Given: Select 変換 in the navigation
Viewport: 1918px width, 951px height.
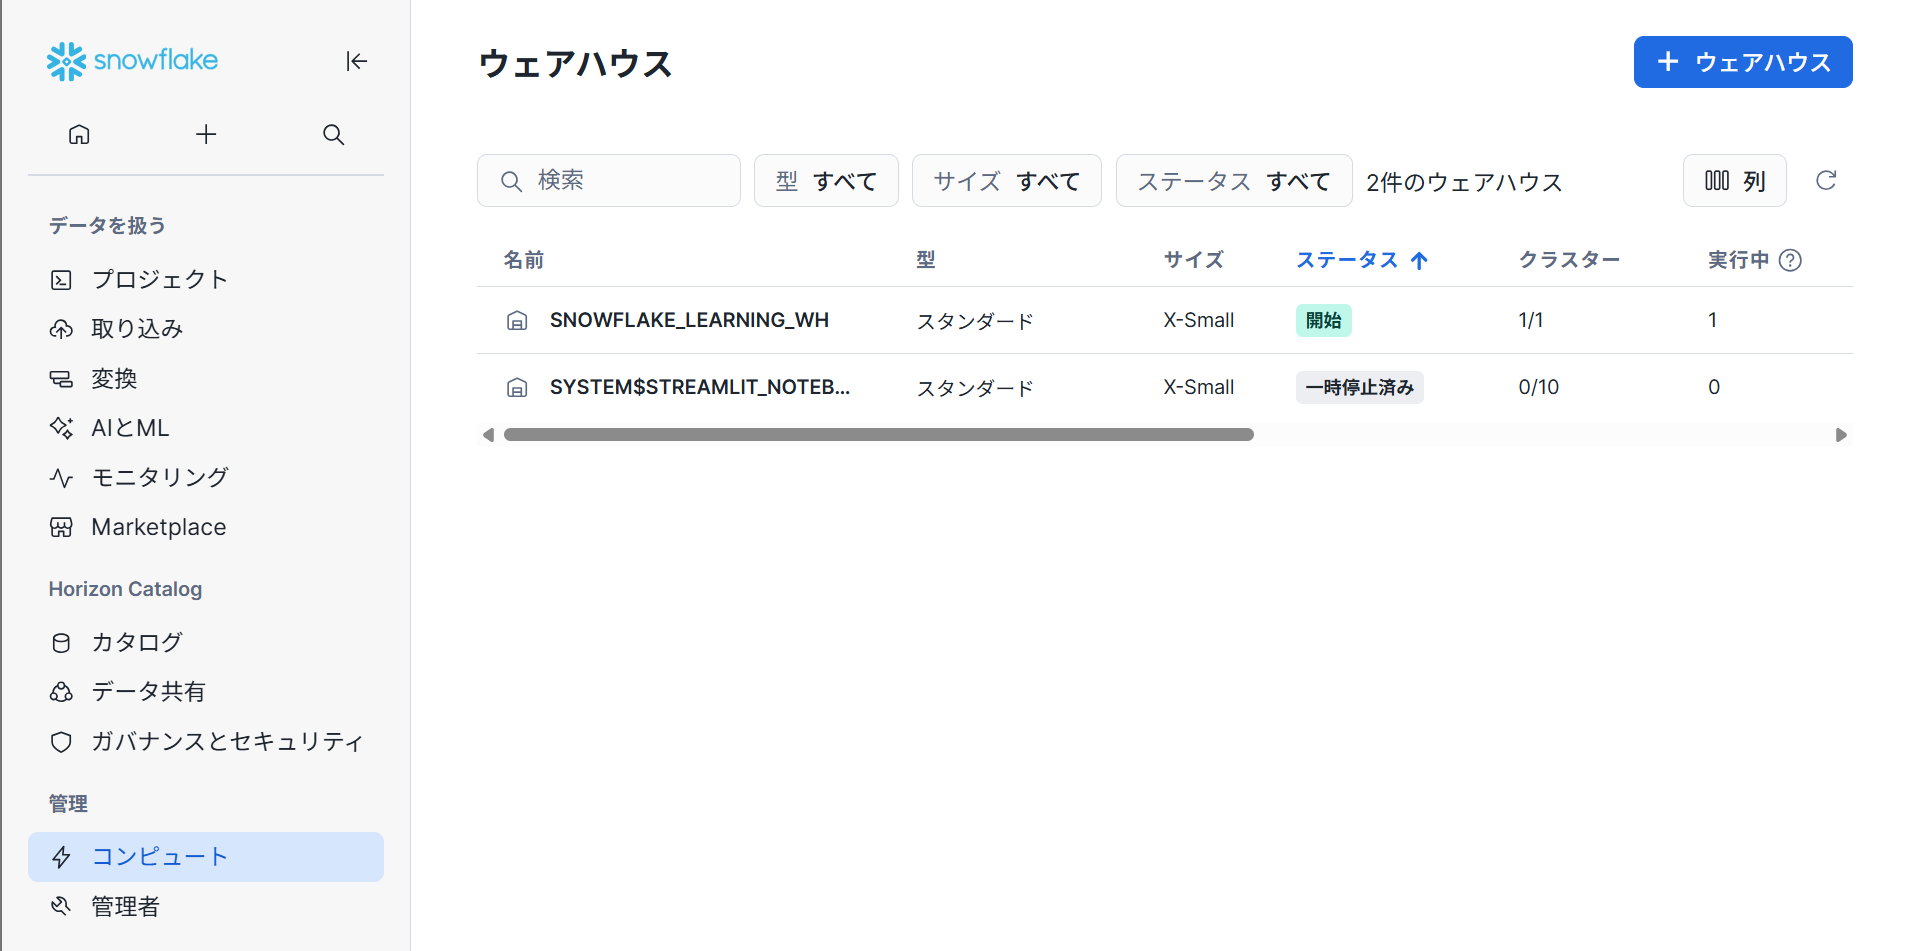Looking at the screenshot, I should click(x=206, y=379).
